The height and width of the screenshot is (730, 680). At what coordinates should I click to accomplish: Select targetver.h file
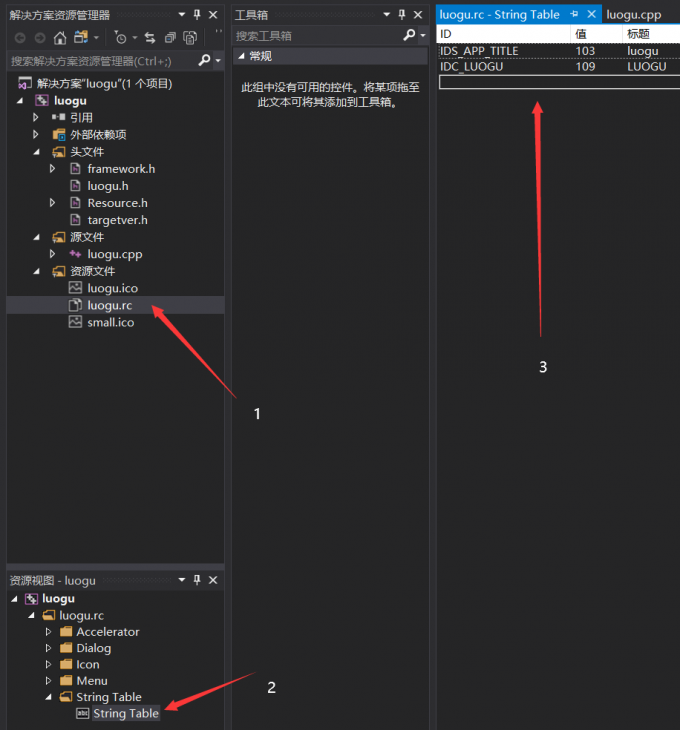pyautogui.click(x=117, y=220)
